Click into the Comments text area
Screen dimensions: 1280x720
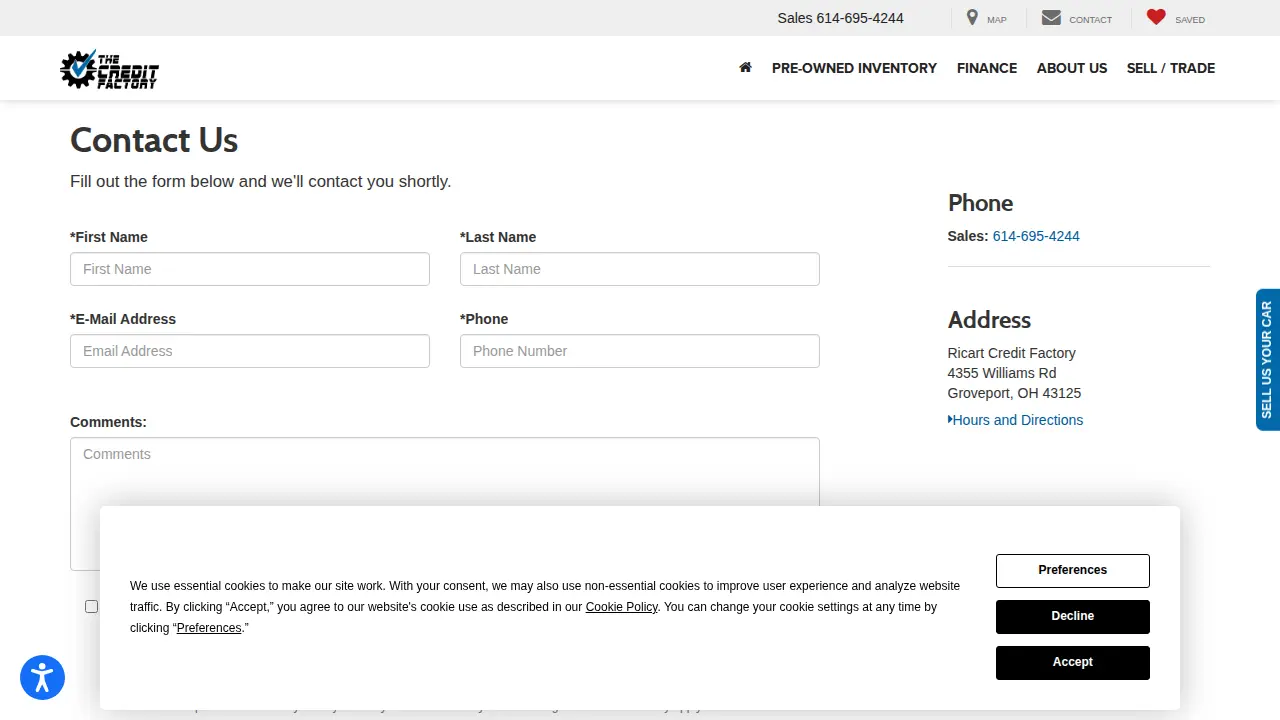point(445,503)
